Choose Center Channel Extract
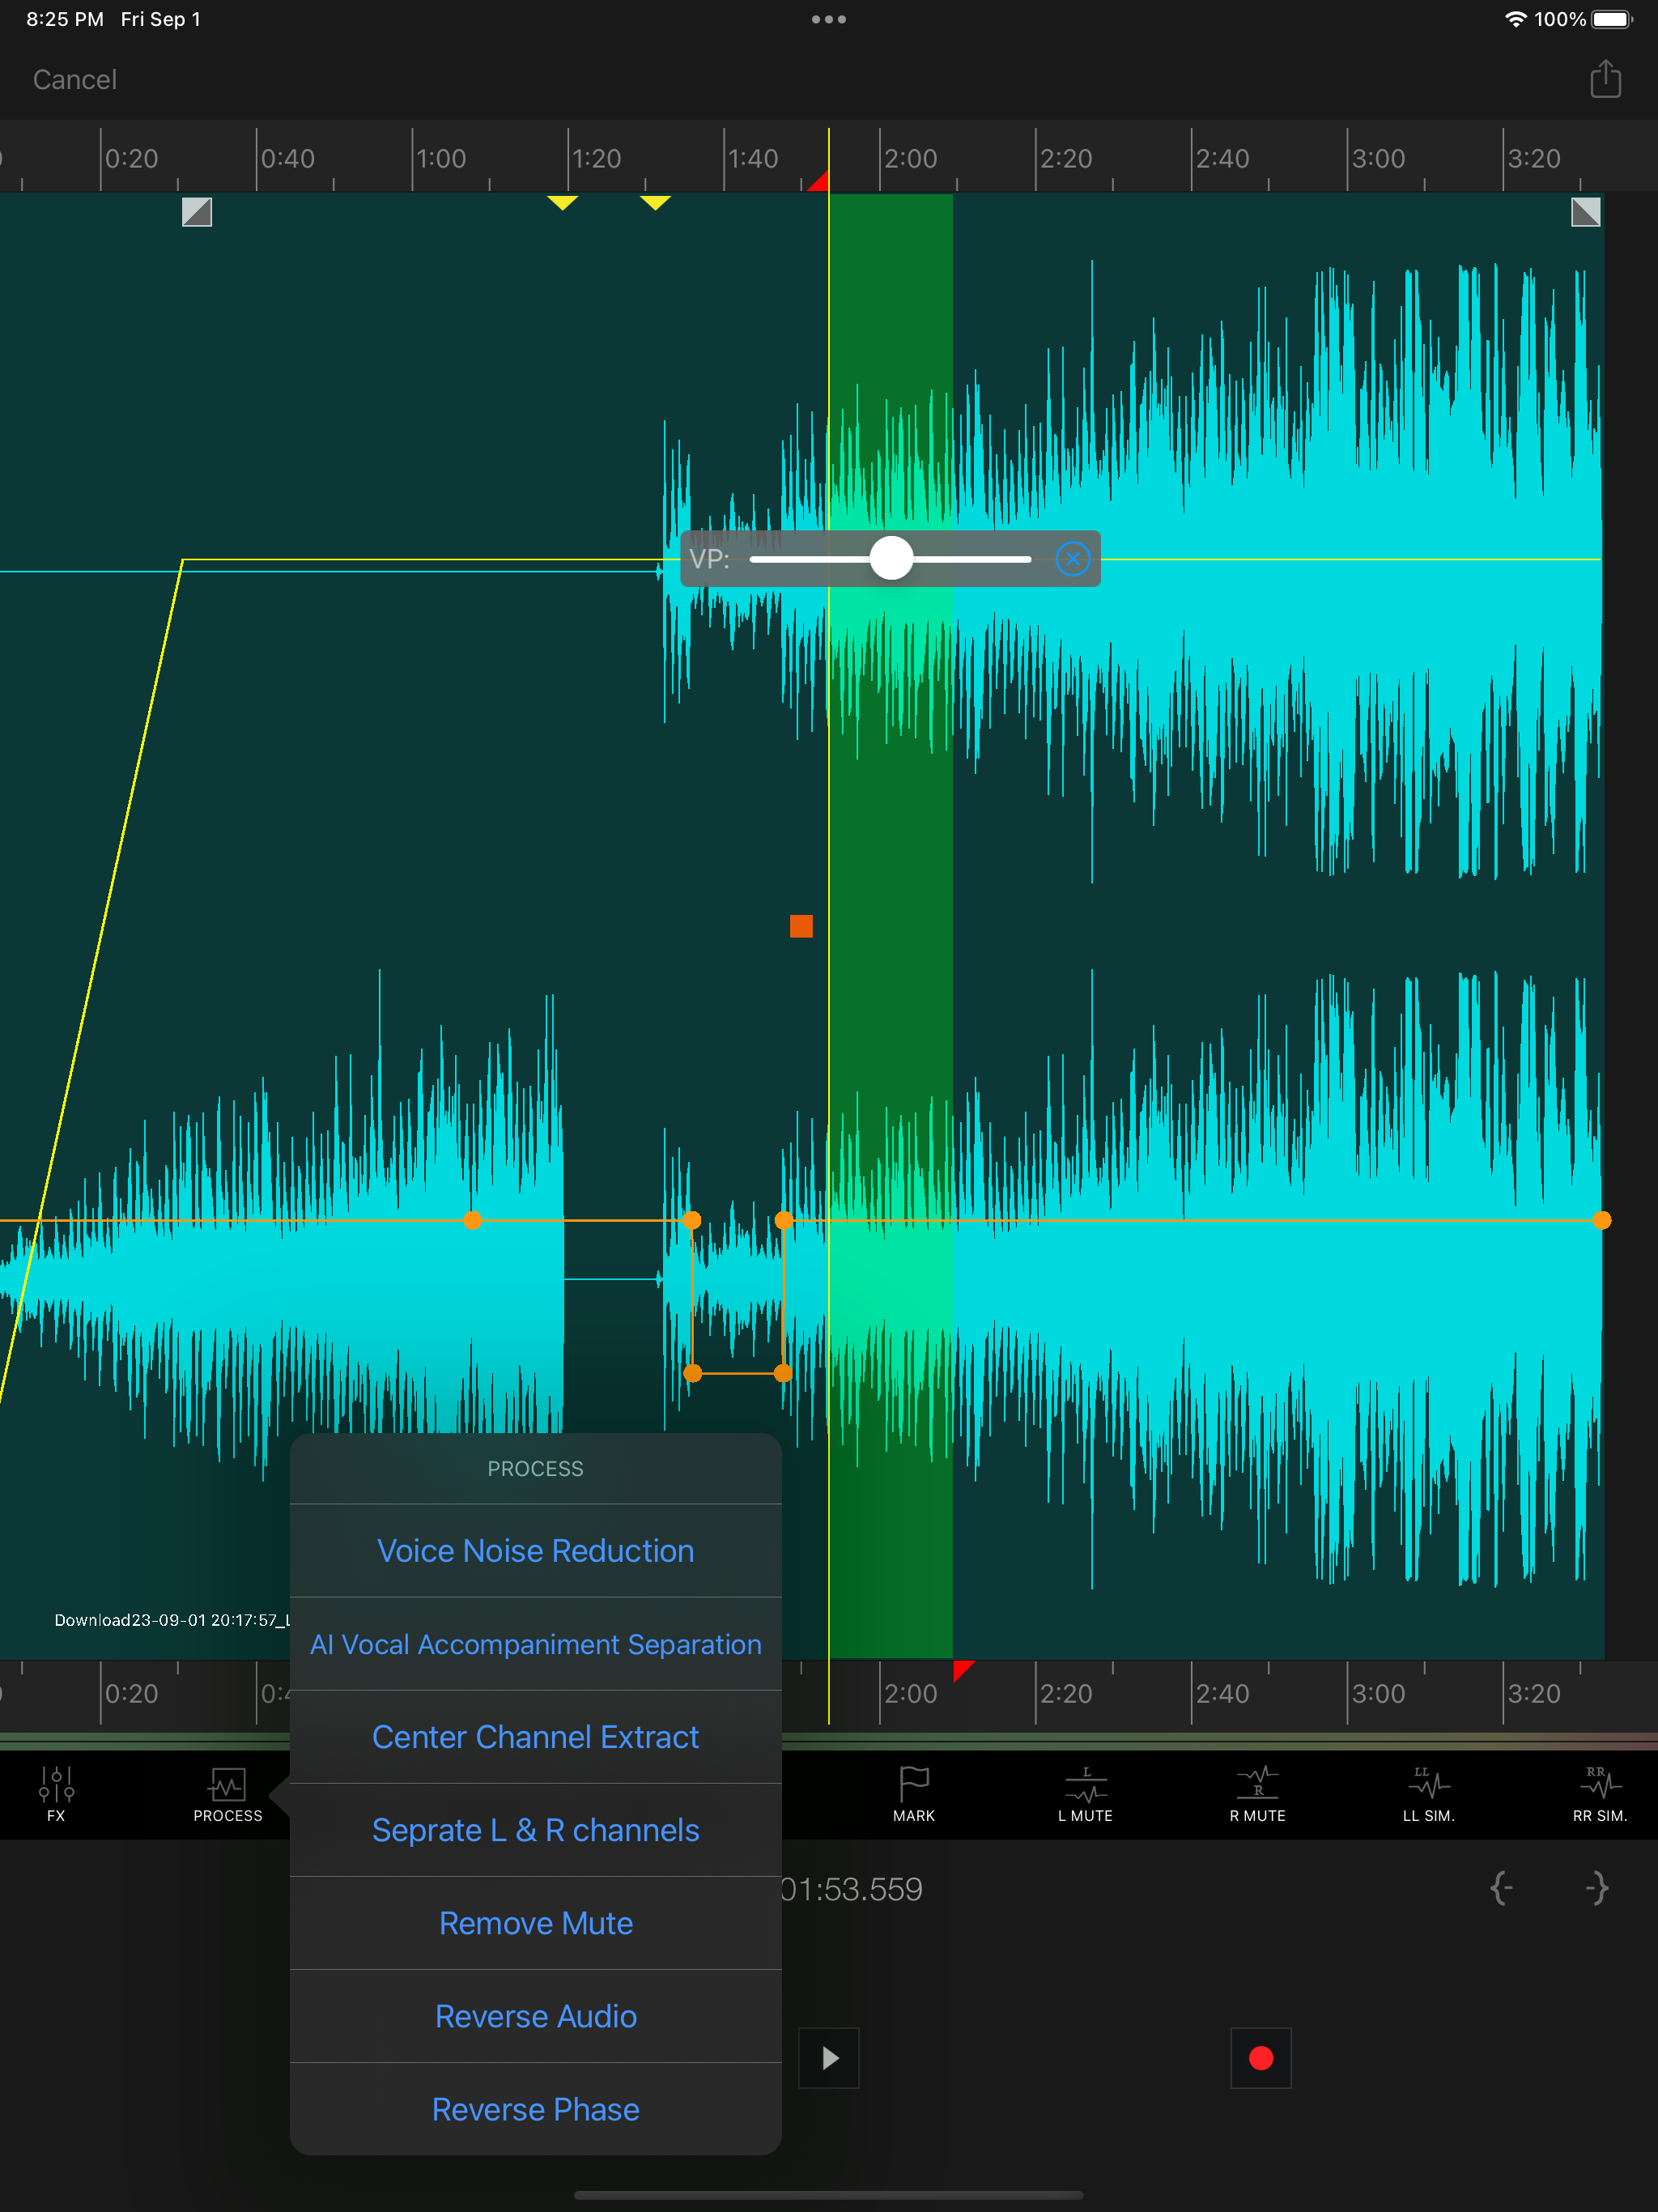 coord(536,1736)
